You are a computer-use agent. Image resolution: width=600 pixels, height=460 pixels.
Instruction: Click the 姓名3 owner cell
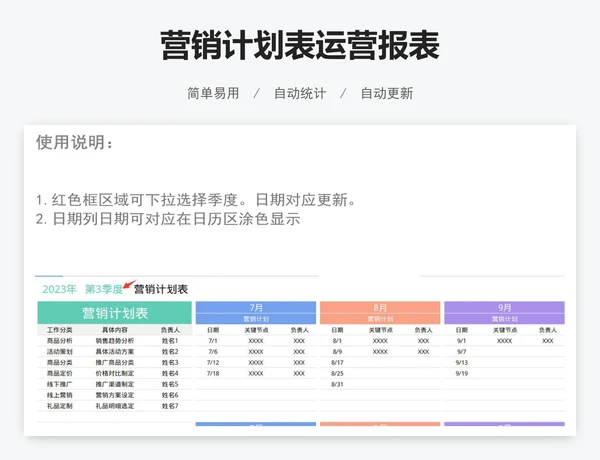click(x=170, y=362)
